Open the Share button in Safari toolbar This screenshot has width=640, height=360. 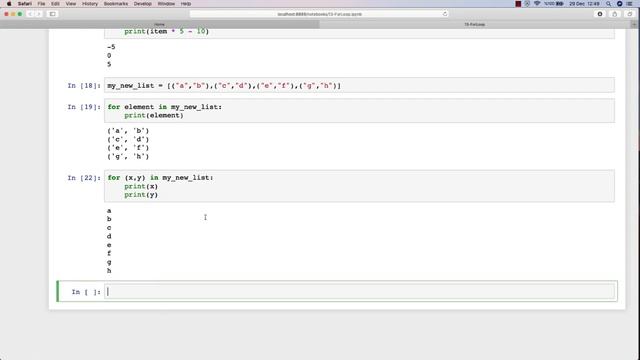pyautogui.click(x=614, y=14)
